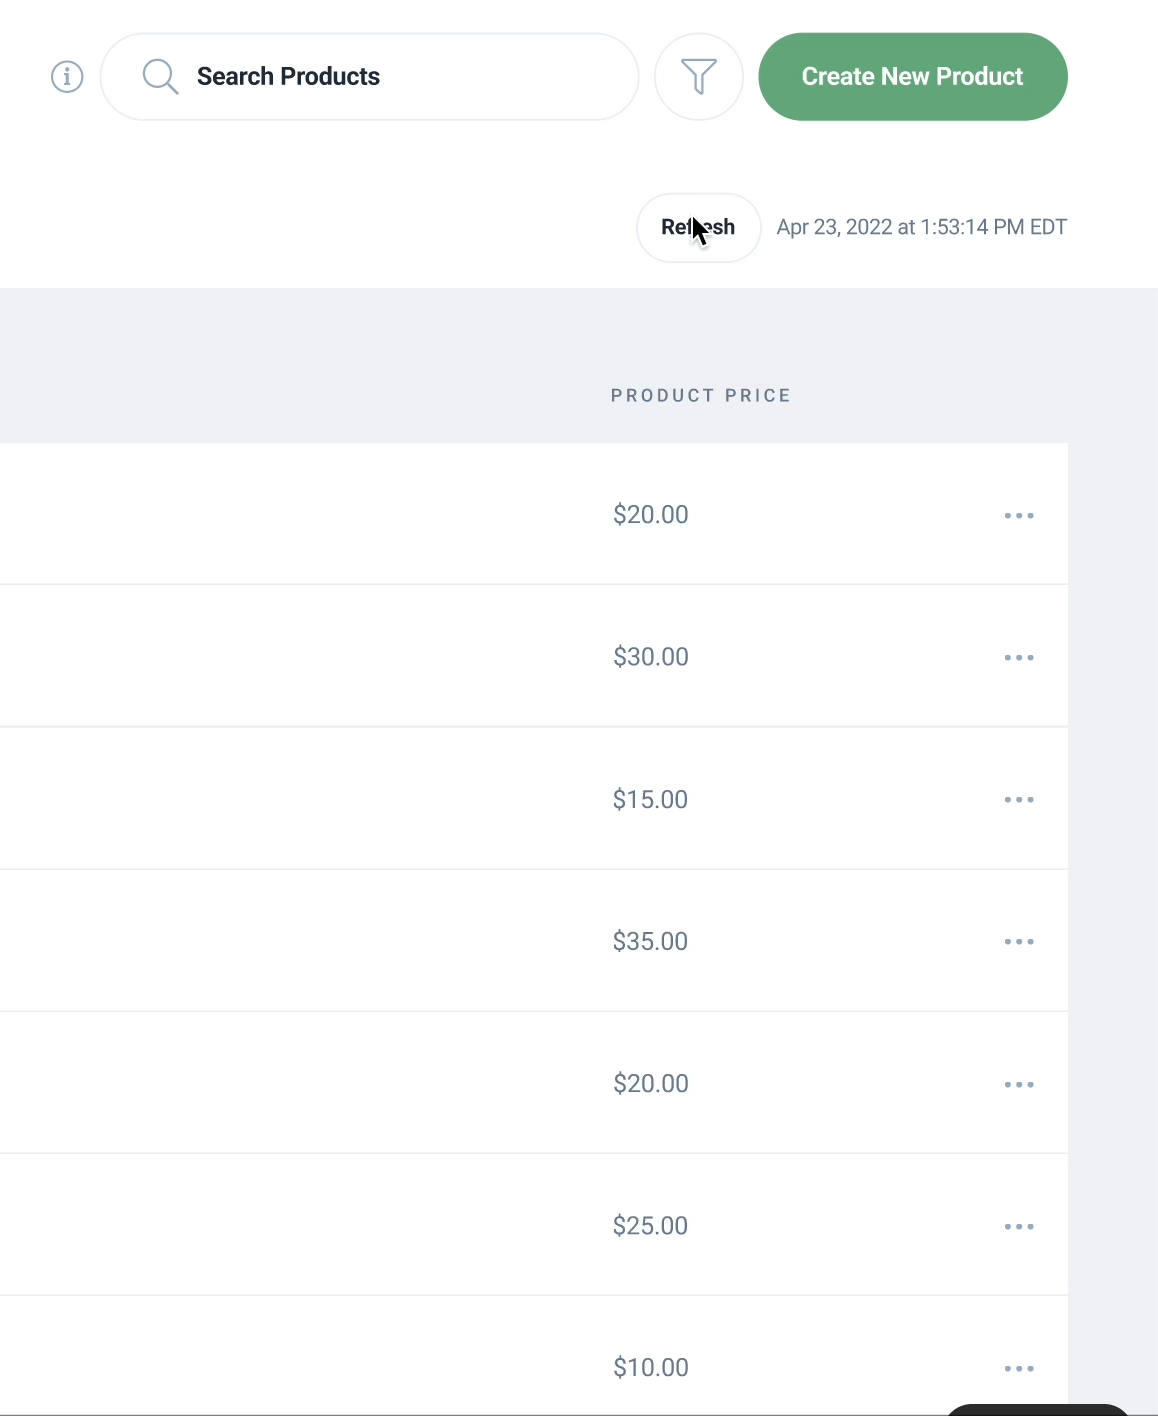Image resolution: width=1158 pixels, height=1416 pixels.
Task: Focus the Search Products field
Action: coord(370,77)
